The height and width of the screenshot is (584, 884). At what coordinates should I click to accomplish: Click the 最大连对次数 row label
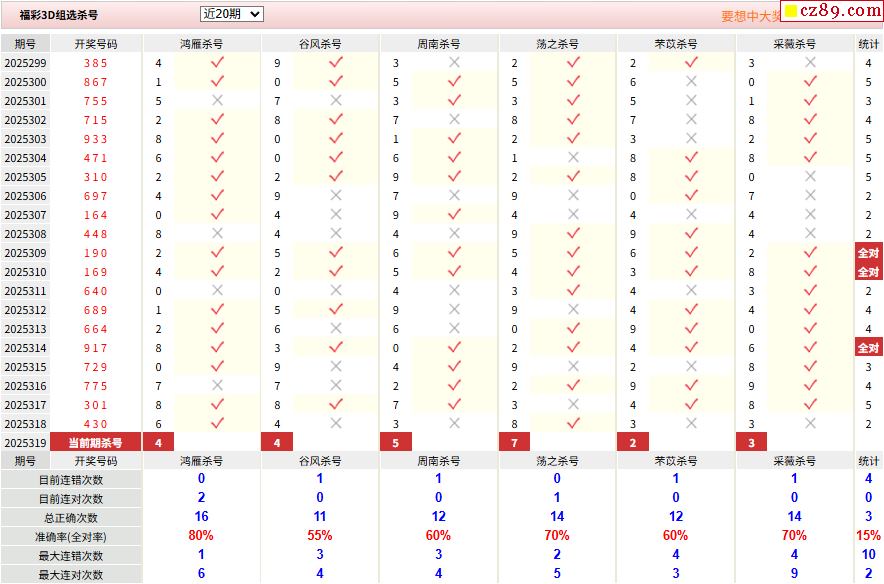[71, 575]
